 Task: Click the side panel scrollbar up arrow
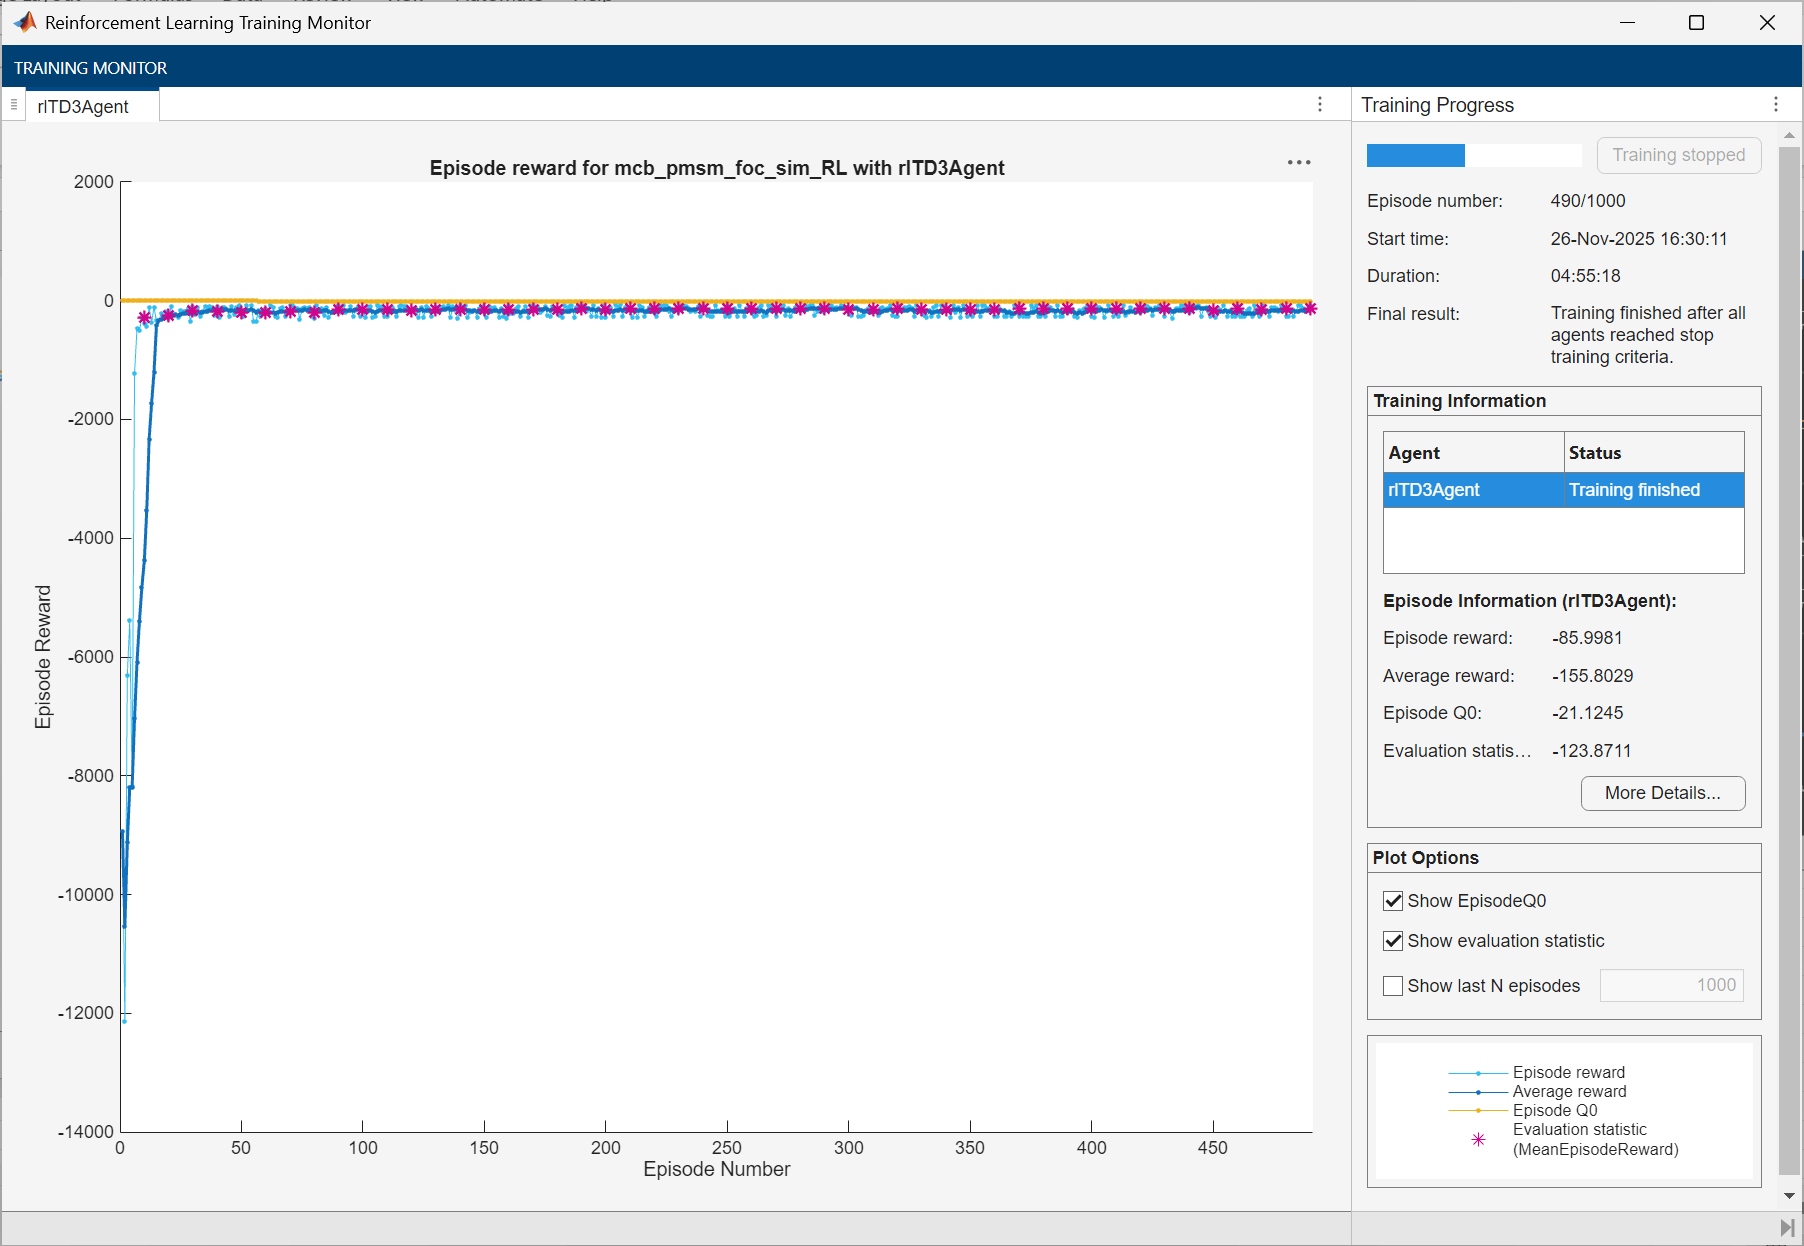coord(1789,134)
